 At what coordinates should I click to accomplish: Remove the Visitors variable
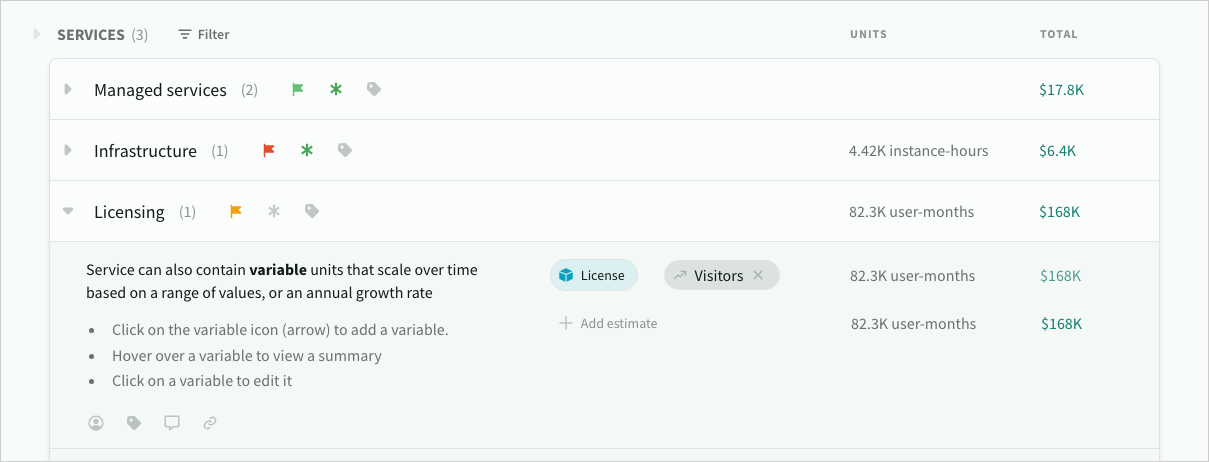coord(758,275)
